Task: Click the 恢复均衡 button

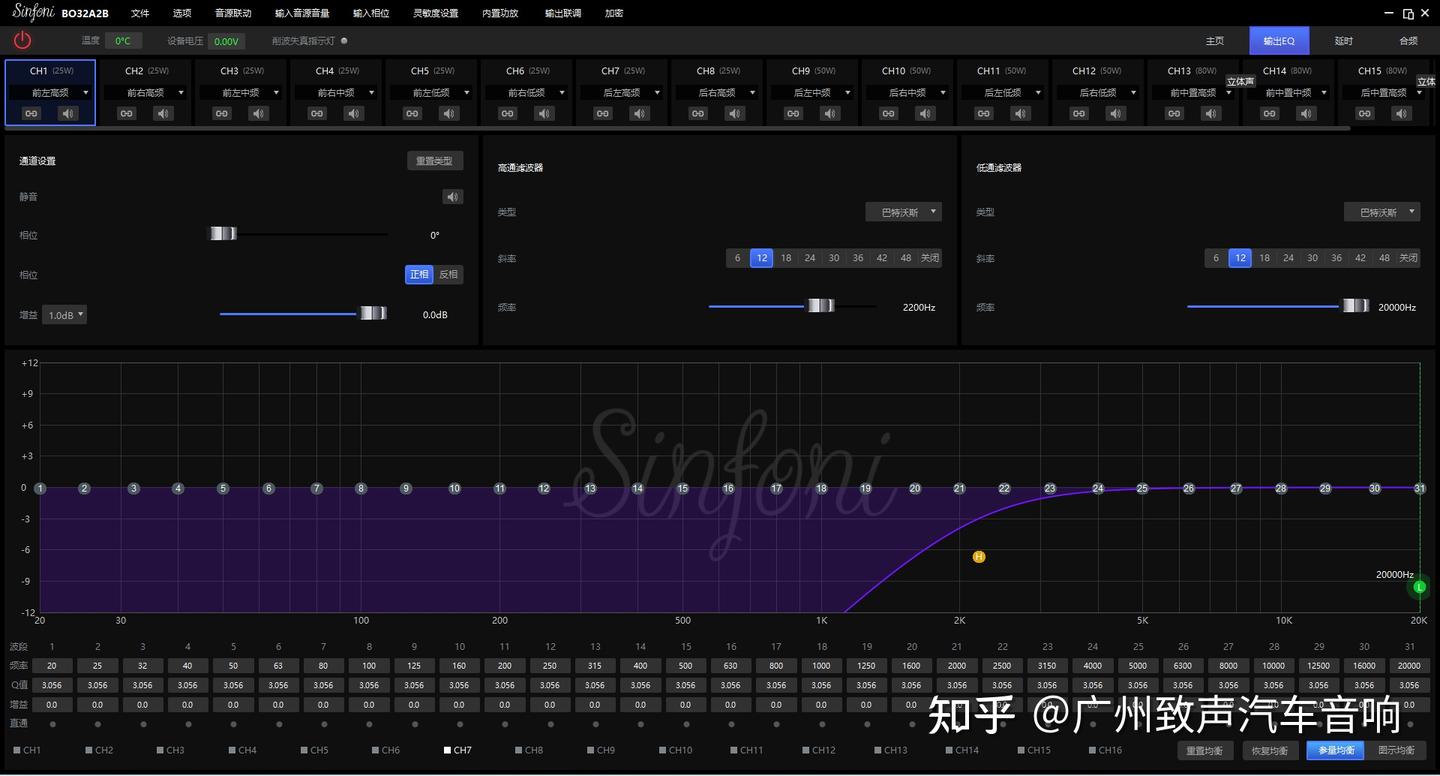Action: point(1269,750)
